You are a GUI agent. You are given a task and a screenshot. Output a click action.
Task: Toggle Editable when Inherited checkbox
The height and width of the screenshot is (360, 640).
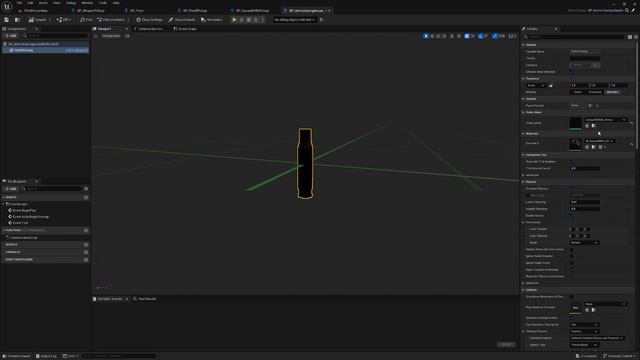[572, 72]
